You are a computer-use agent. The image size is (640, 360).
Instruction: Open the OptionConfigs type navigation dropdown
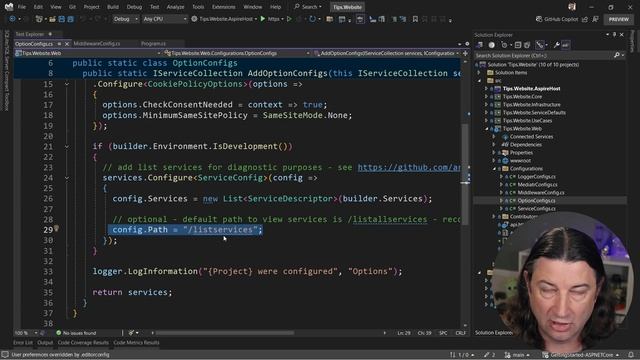[237, 53]
